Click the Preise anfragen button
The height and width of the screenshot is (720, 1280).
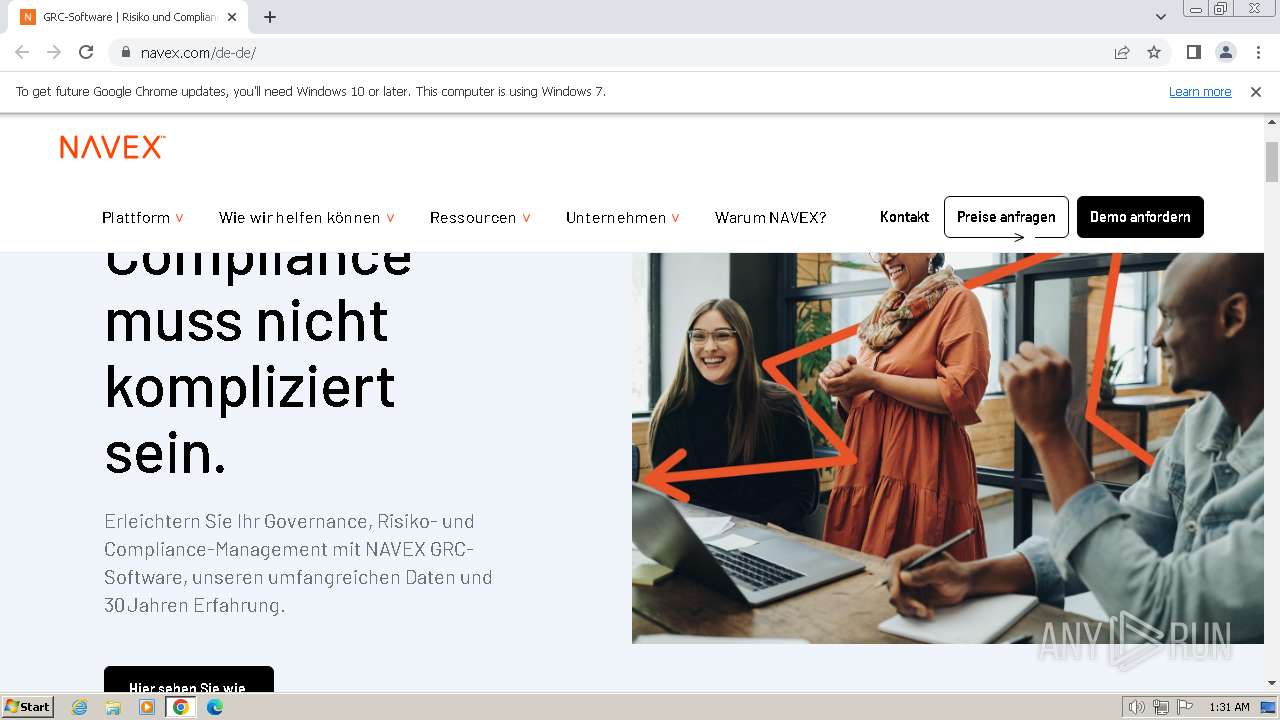[1006, 217]
